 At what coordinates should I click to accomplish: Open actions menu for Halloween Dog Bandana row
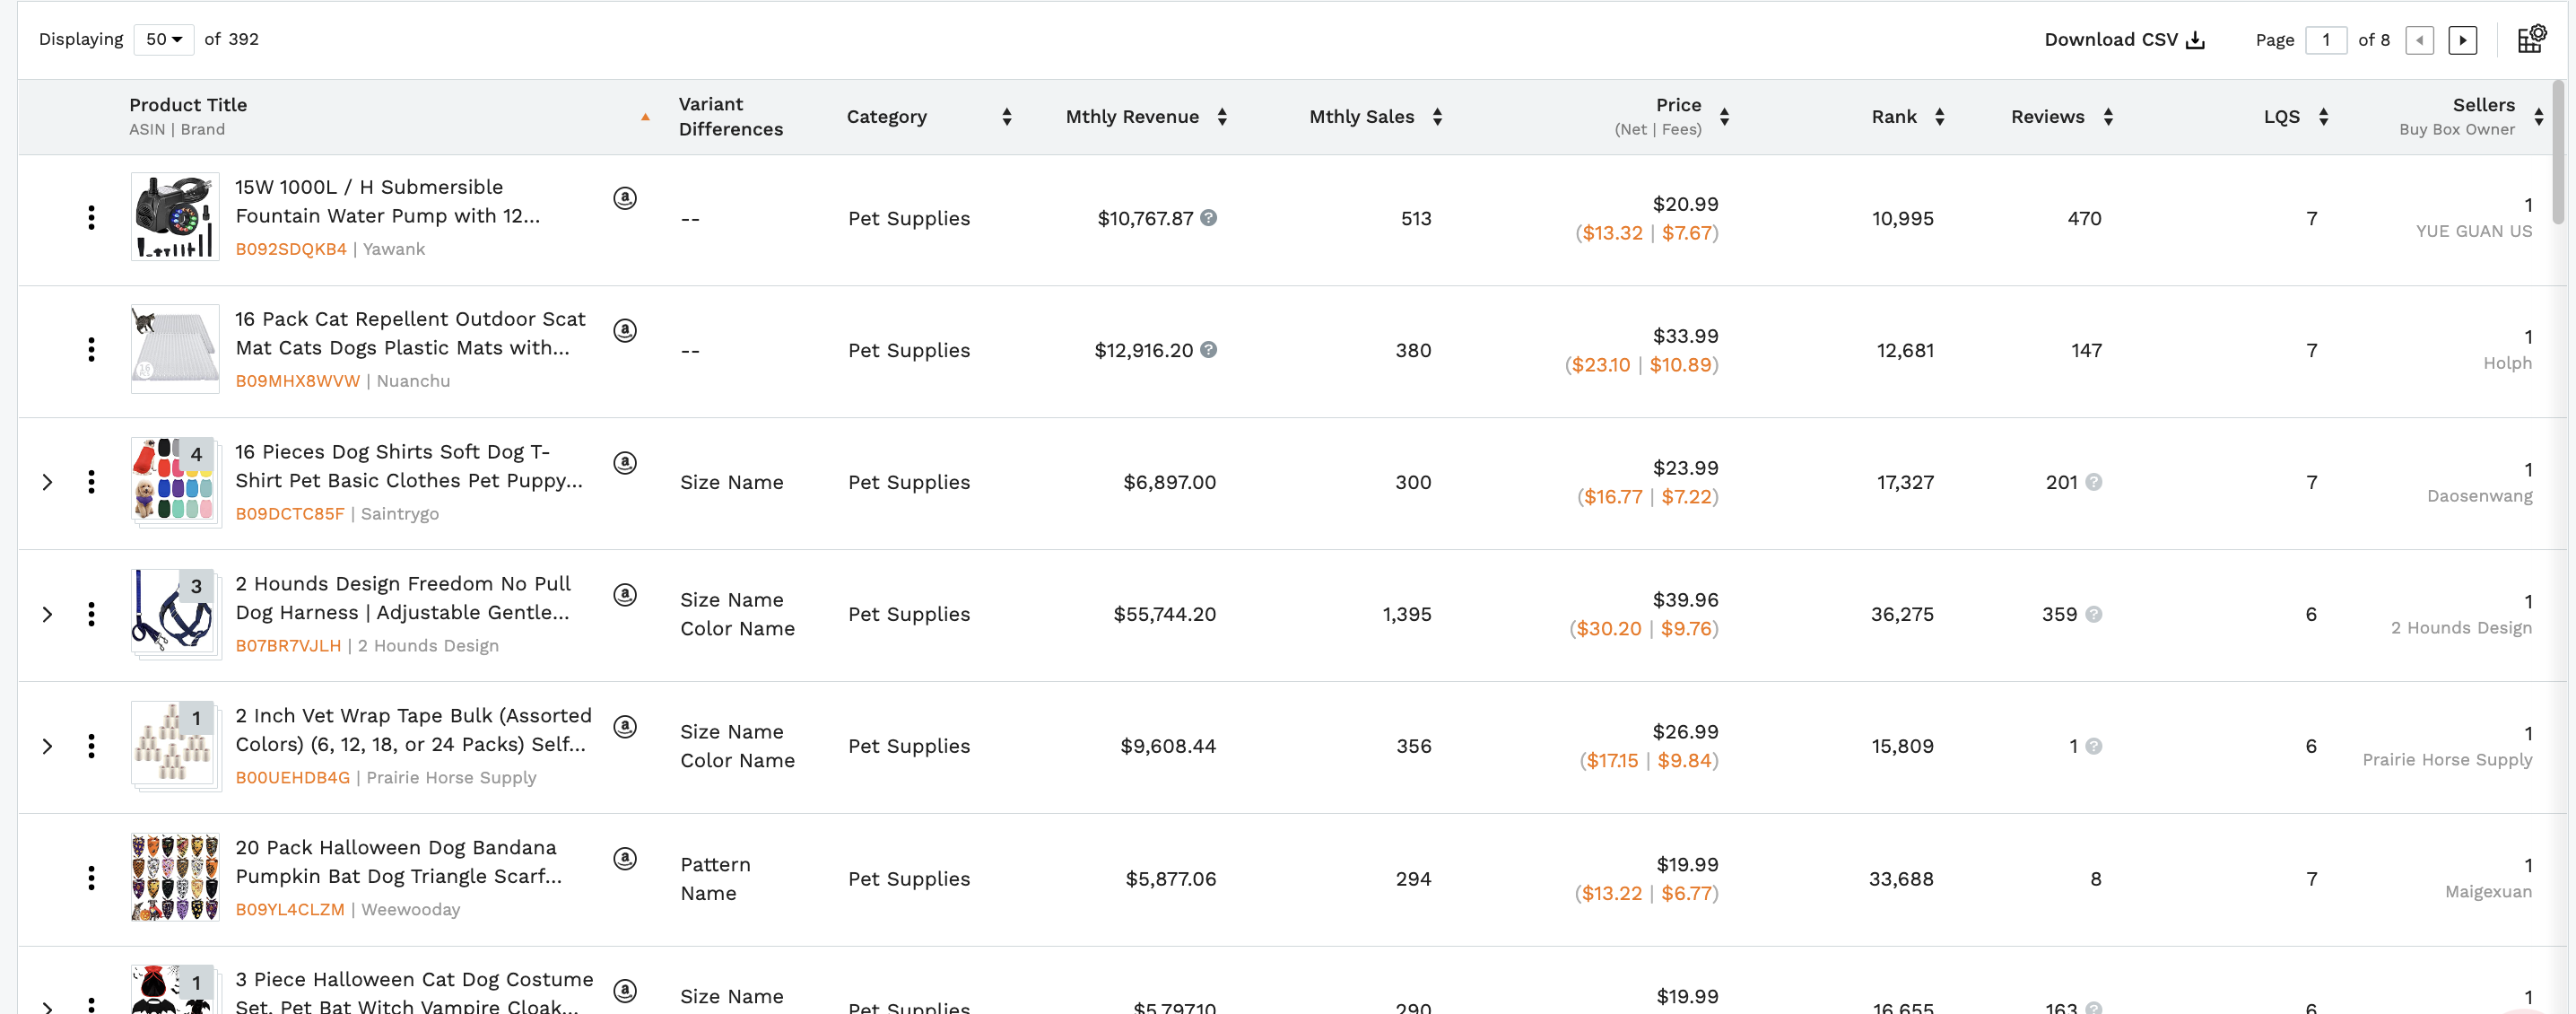(91, 878)
